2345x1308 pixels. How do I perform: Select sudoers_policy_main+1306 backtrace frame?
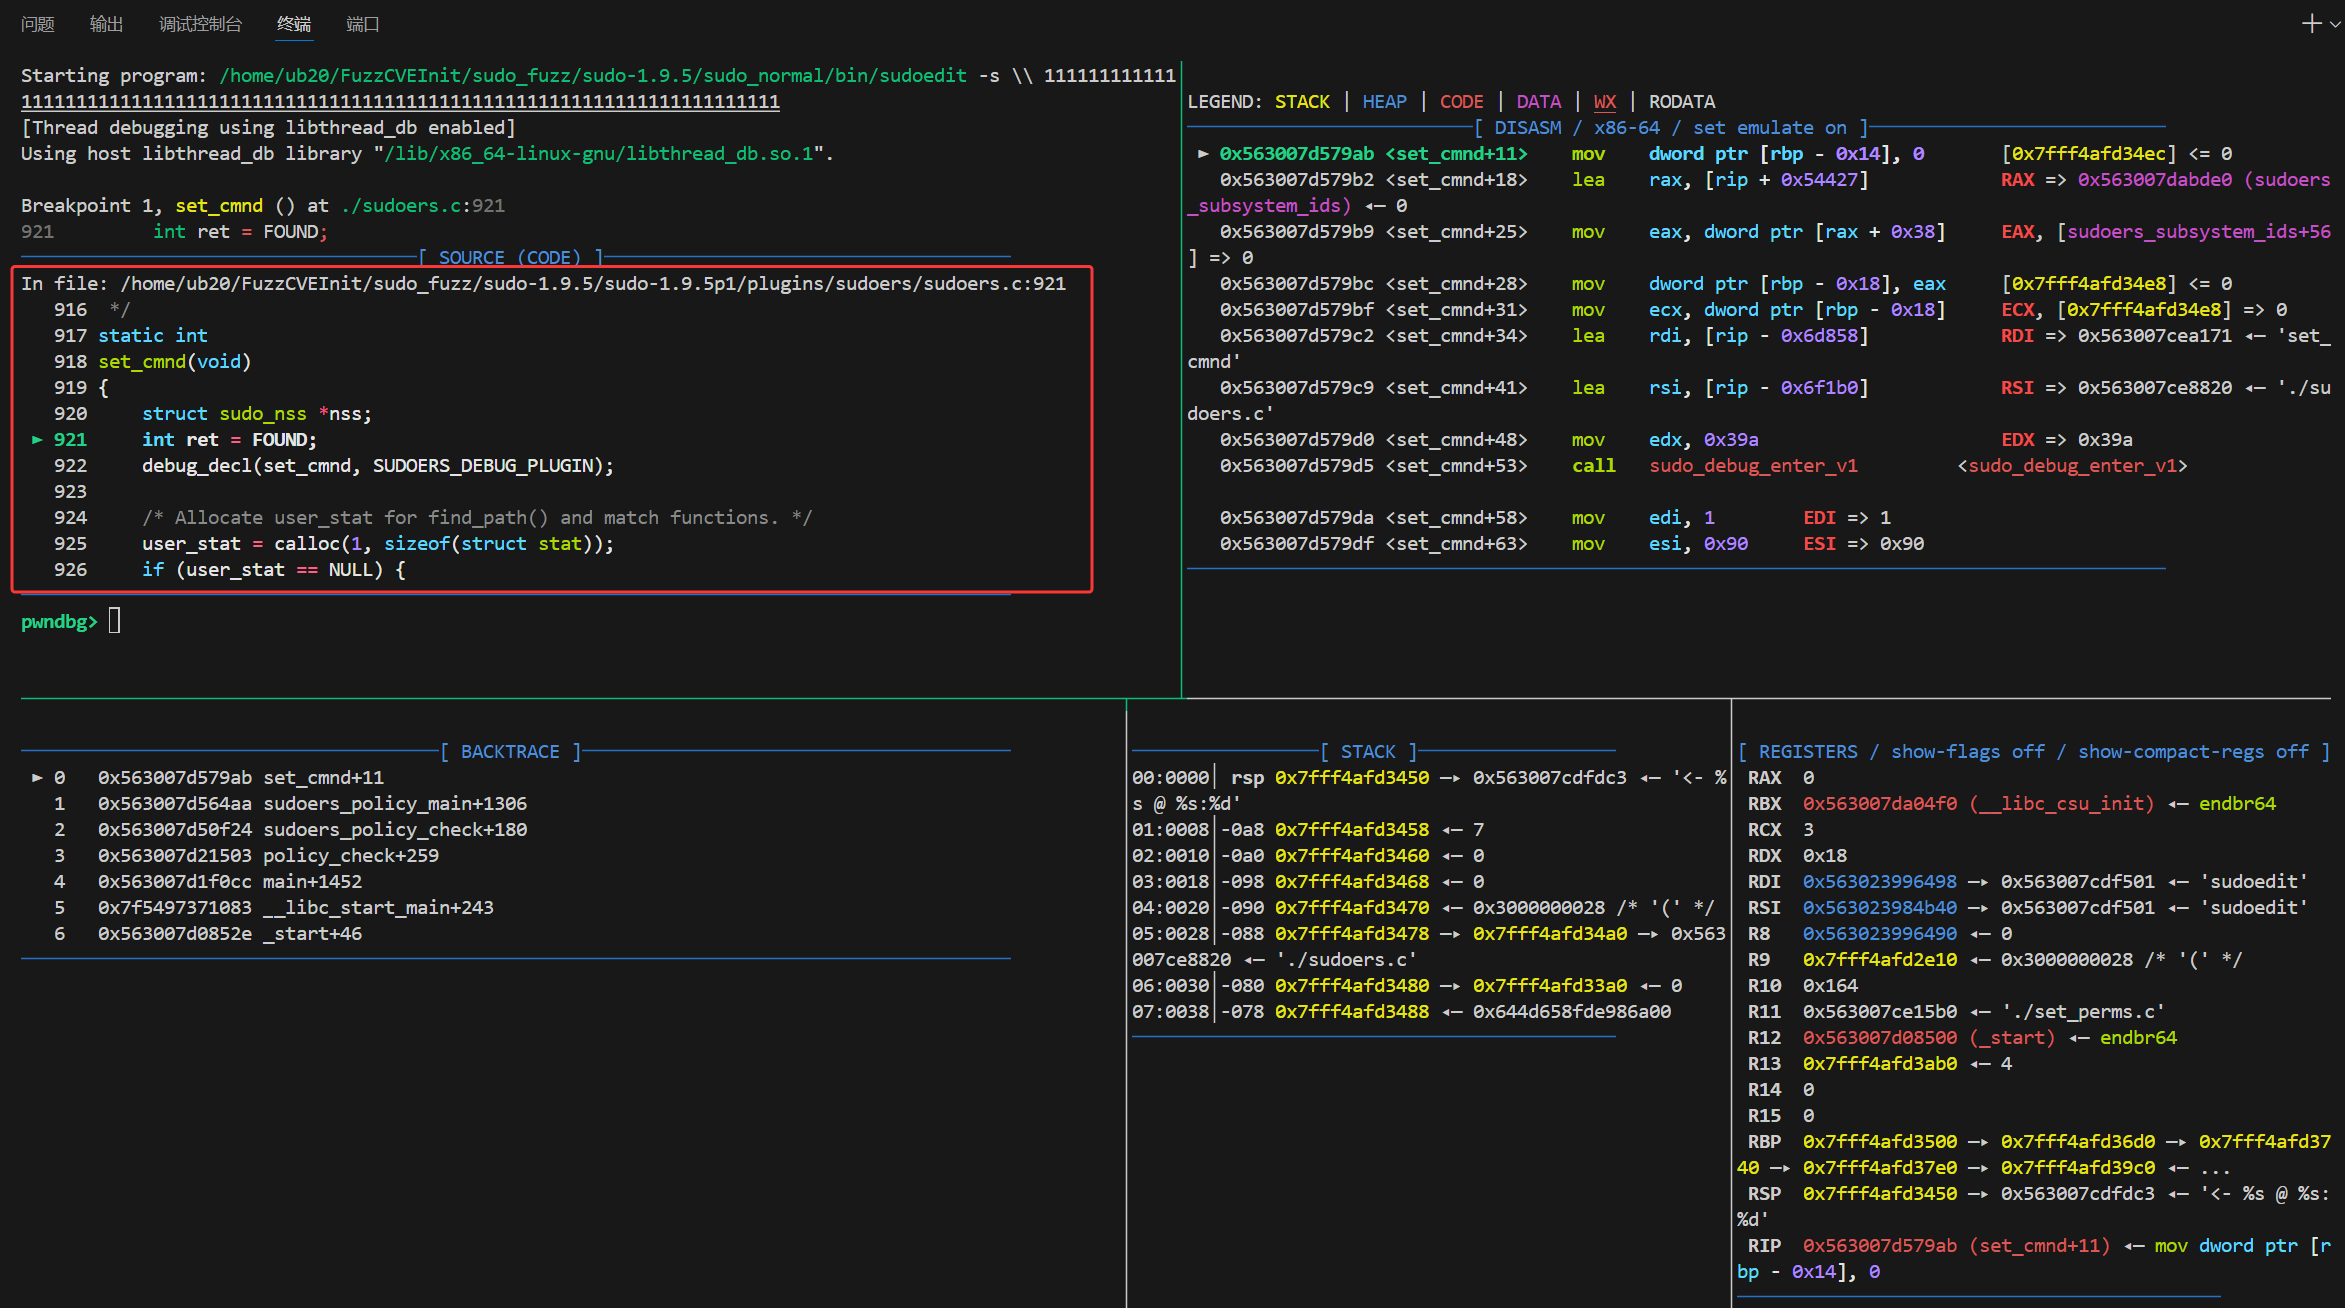(395, 803)
